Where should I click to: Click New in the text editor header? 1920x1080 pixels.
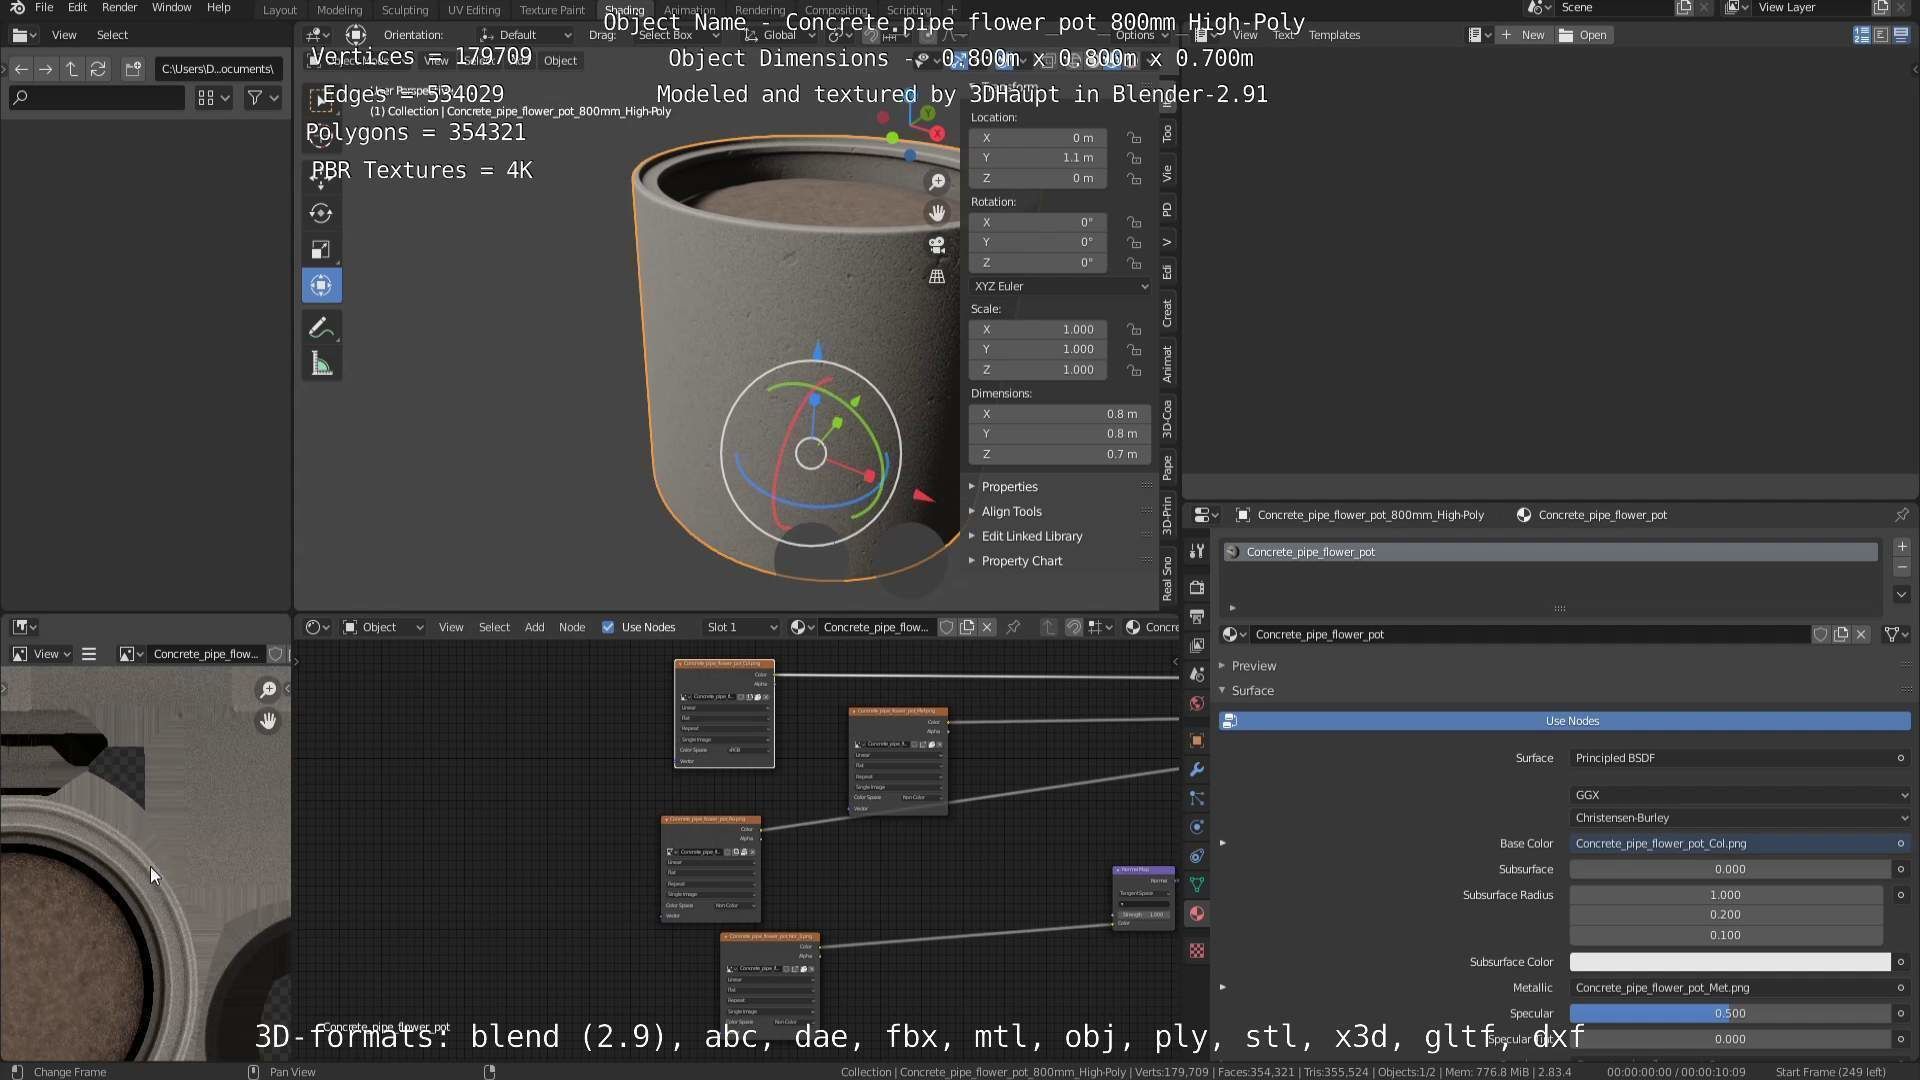click(x=1523, y=35)
